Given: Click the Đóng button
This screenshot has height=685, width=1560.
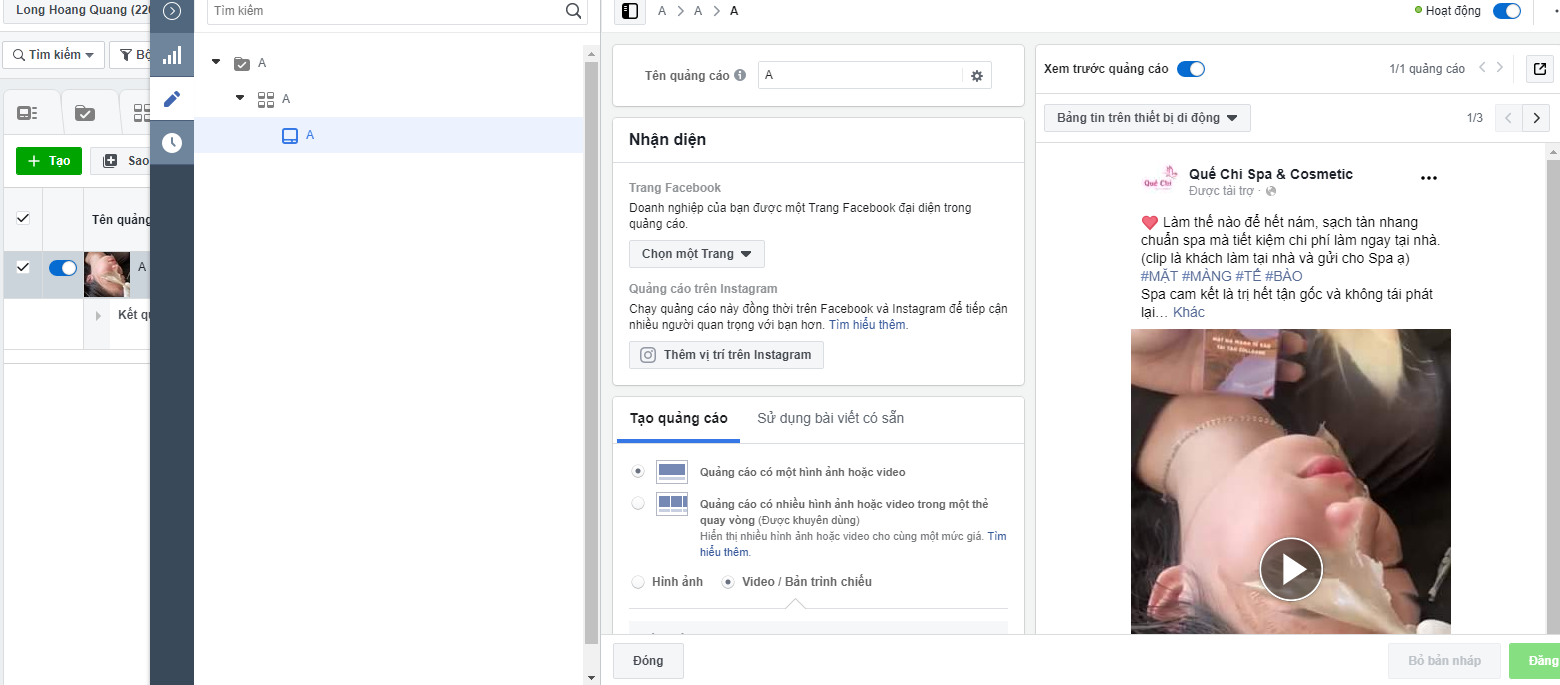Looking at the screenshot, I should 648,661.
